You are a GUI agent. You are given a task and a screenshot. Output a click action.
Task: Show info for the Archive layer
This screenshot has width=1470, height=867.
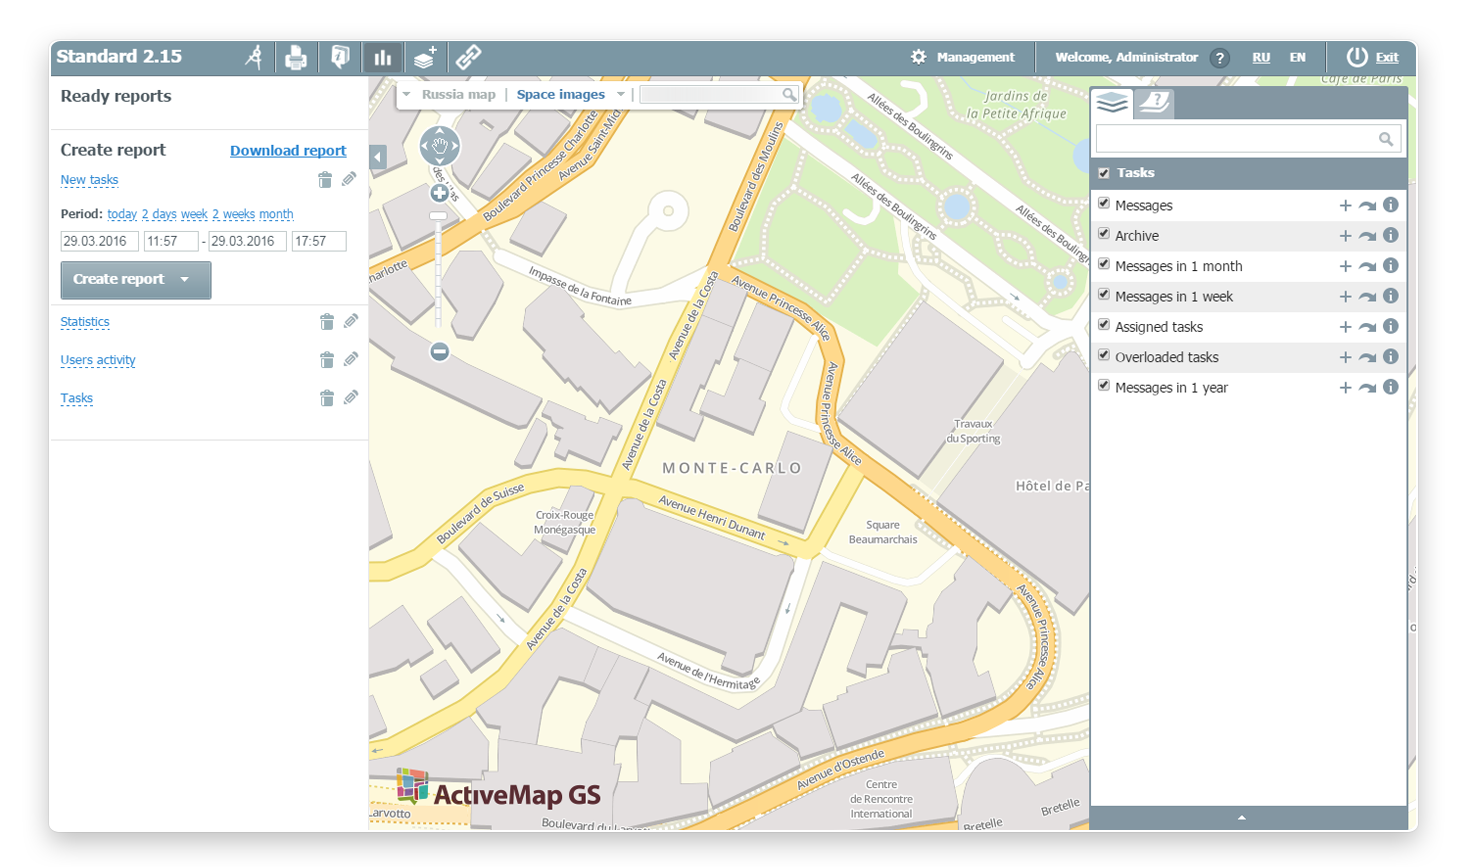pos(1390,236)
